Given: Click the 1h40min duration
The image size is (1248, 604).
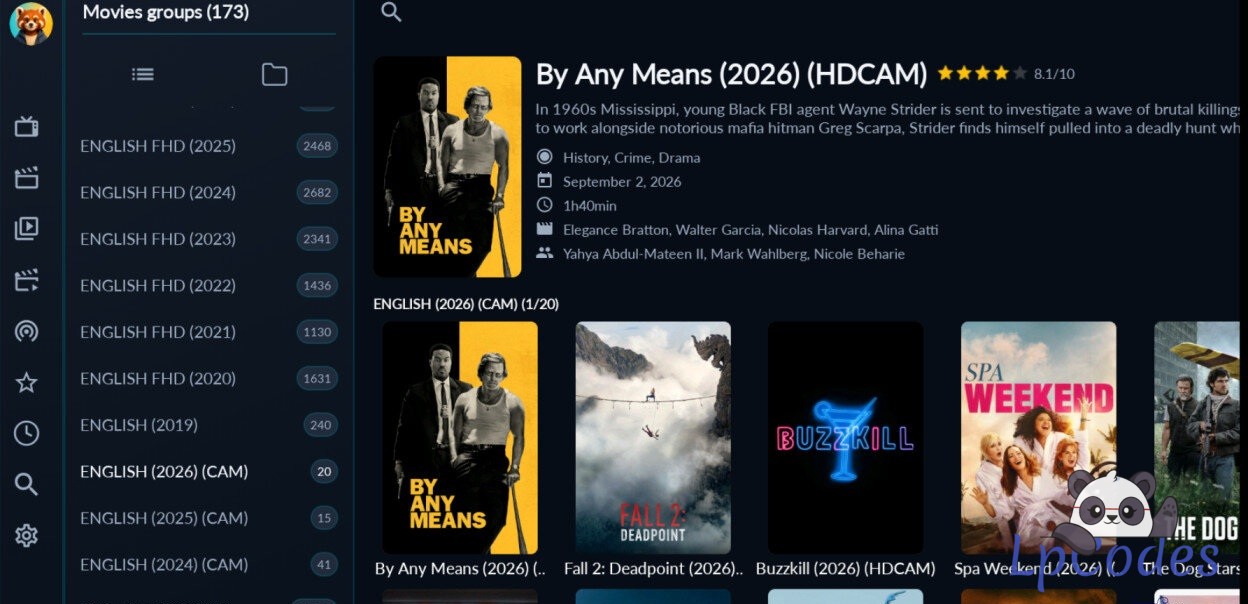Looking at the screenshot, I should click(590, 205).
